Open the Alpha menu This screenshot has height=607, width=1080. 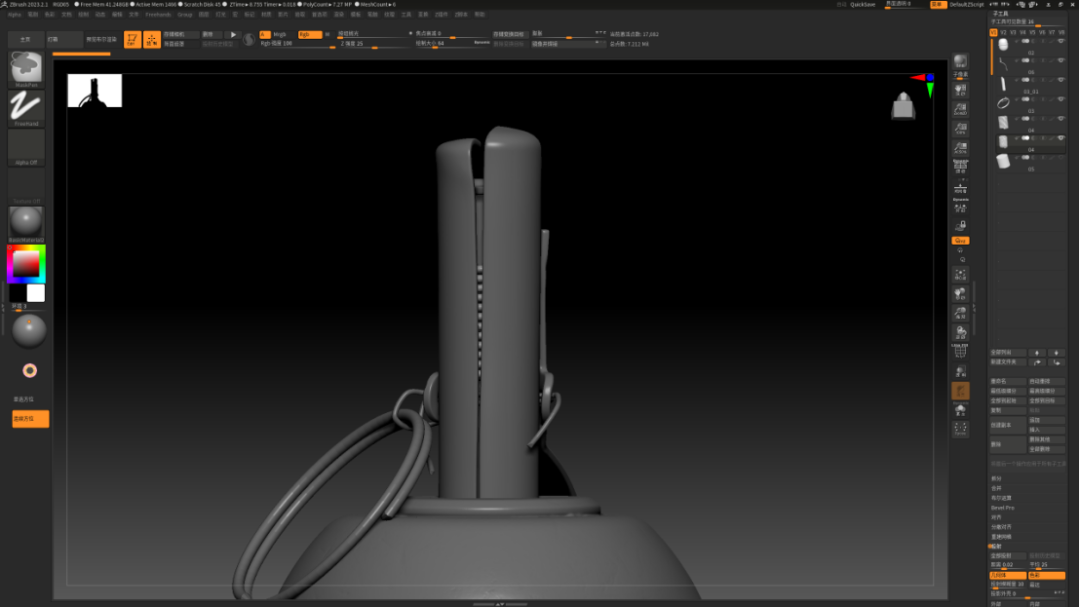14,14
